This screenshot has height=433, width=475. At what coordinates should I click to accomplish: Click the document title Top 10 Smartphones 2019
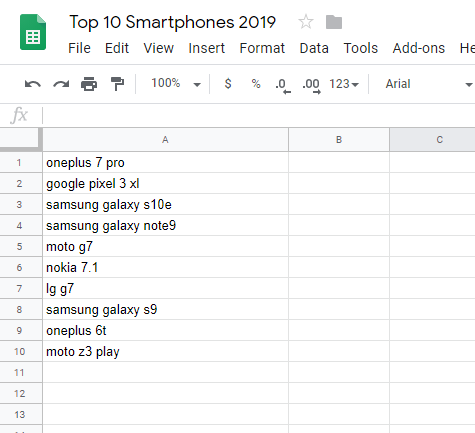[173, 23]
